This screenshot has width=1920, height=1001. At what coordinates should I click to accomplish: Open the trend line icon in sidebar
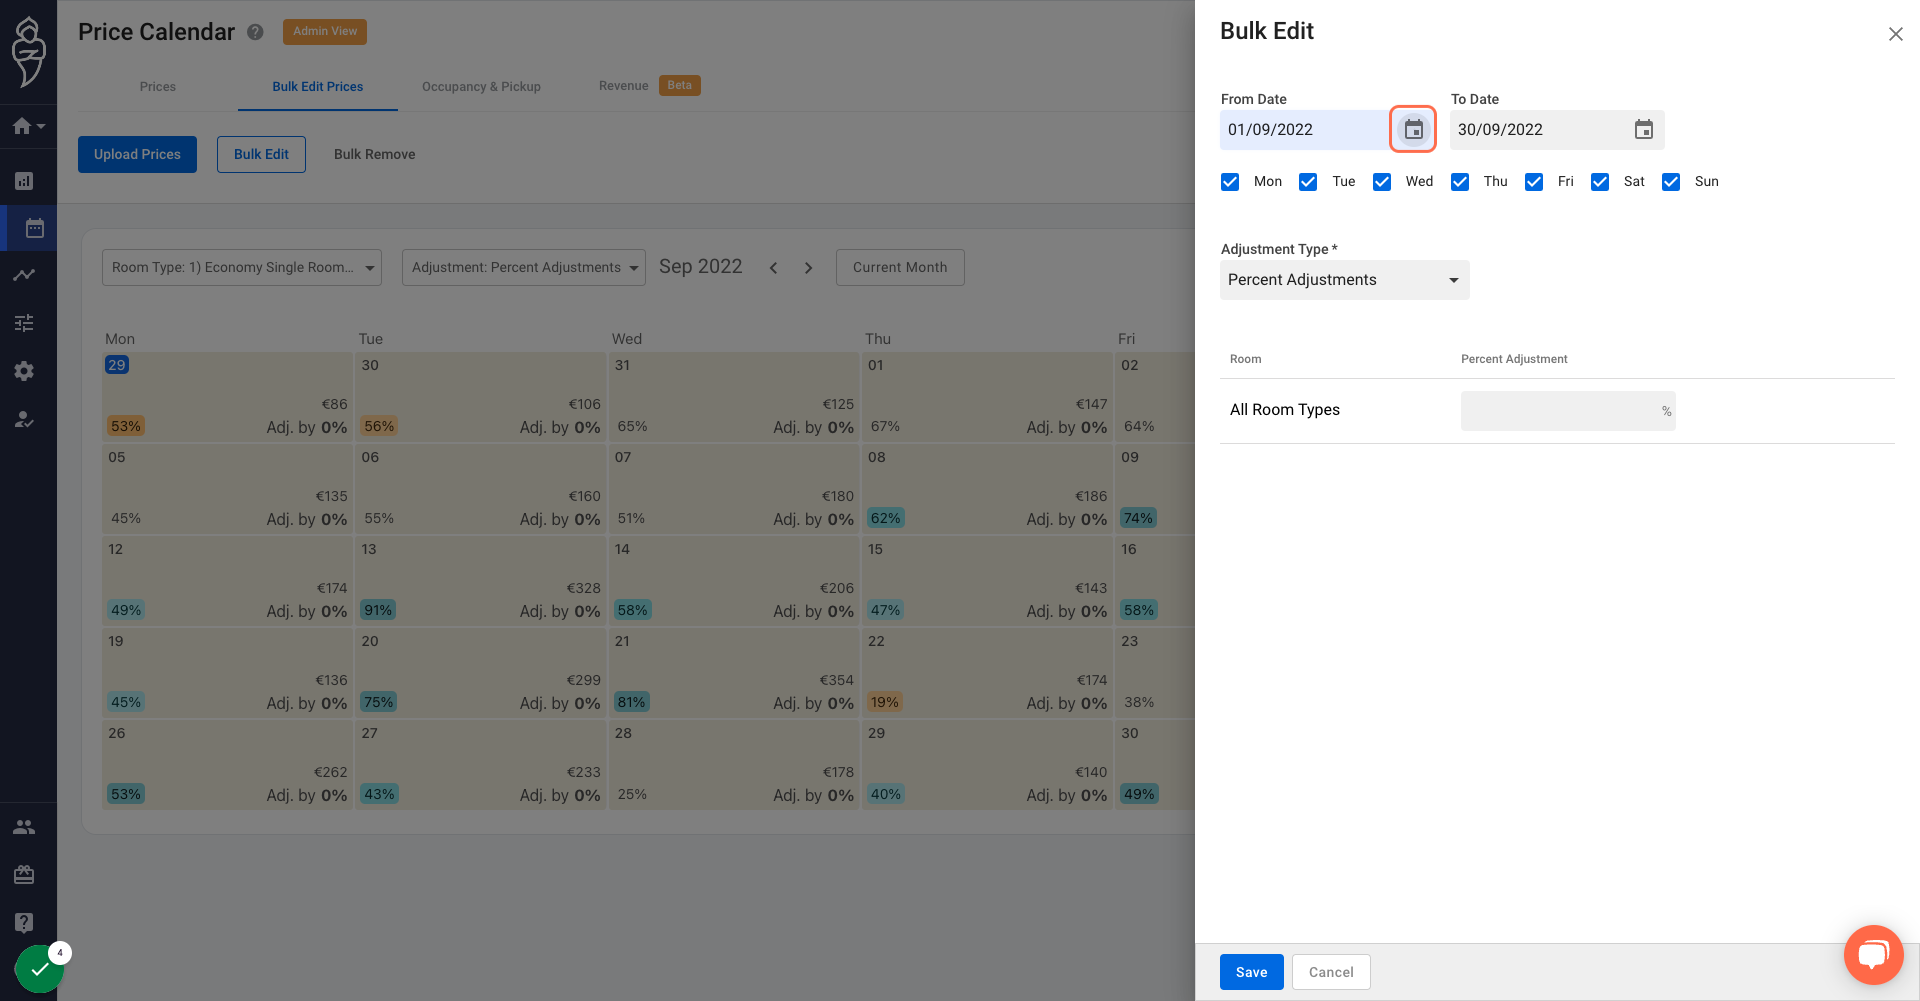(24, 275)
